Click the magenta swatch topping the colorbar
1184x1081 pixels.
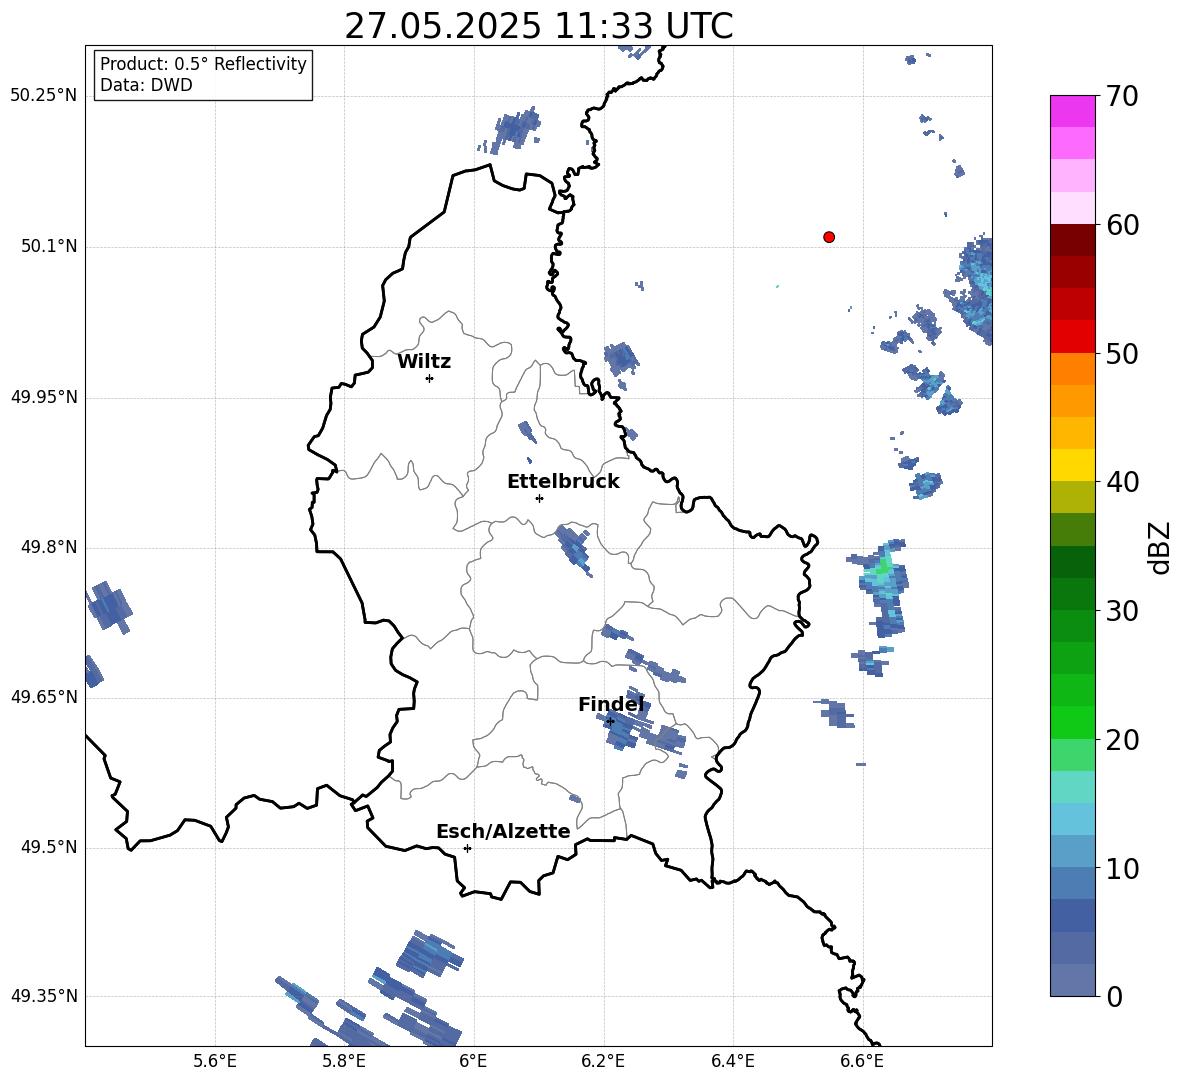(x=1072, y=111)
